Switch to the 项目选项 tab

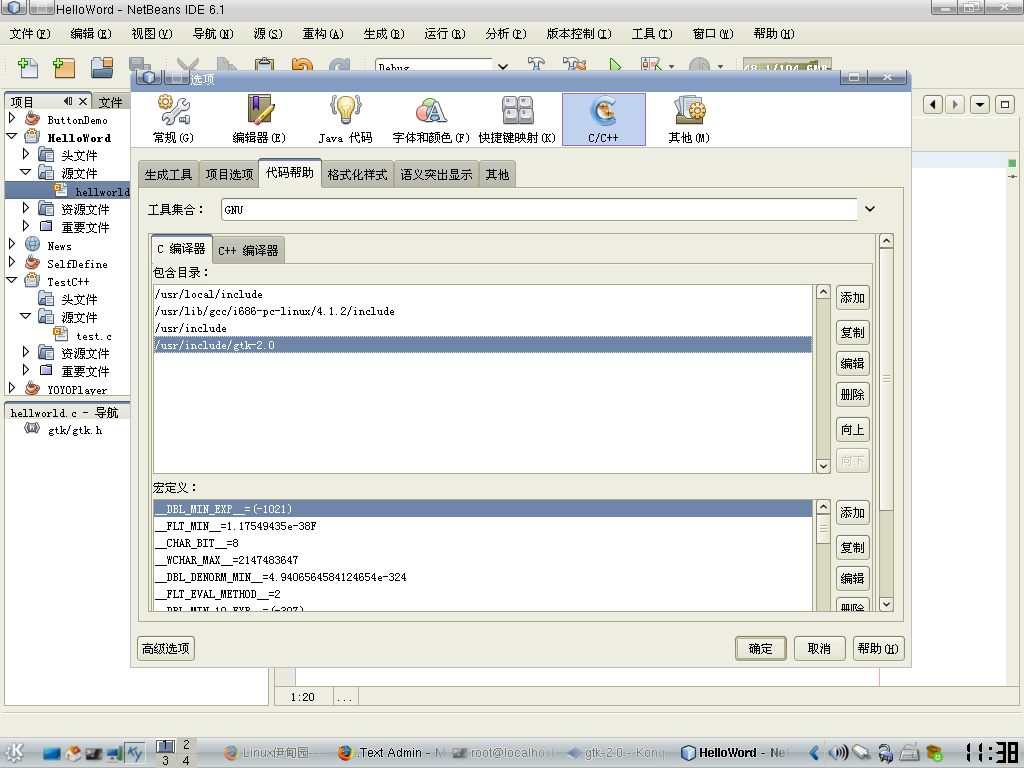coord(229,174)
